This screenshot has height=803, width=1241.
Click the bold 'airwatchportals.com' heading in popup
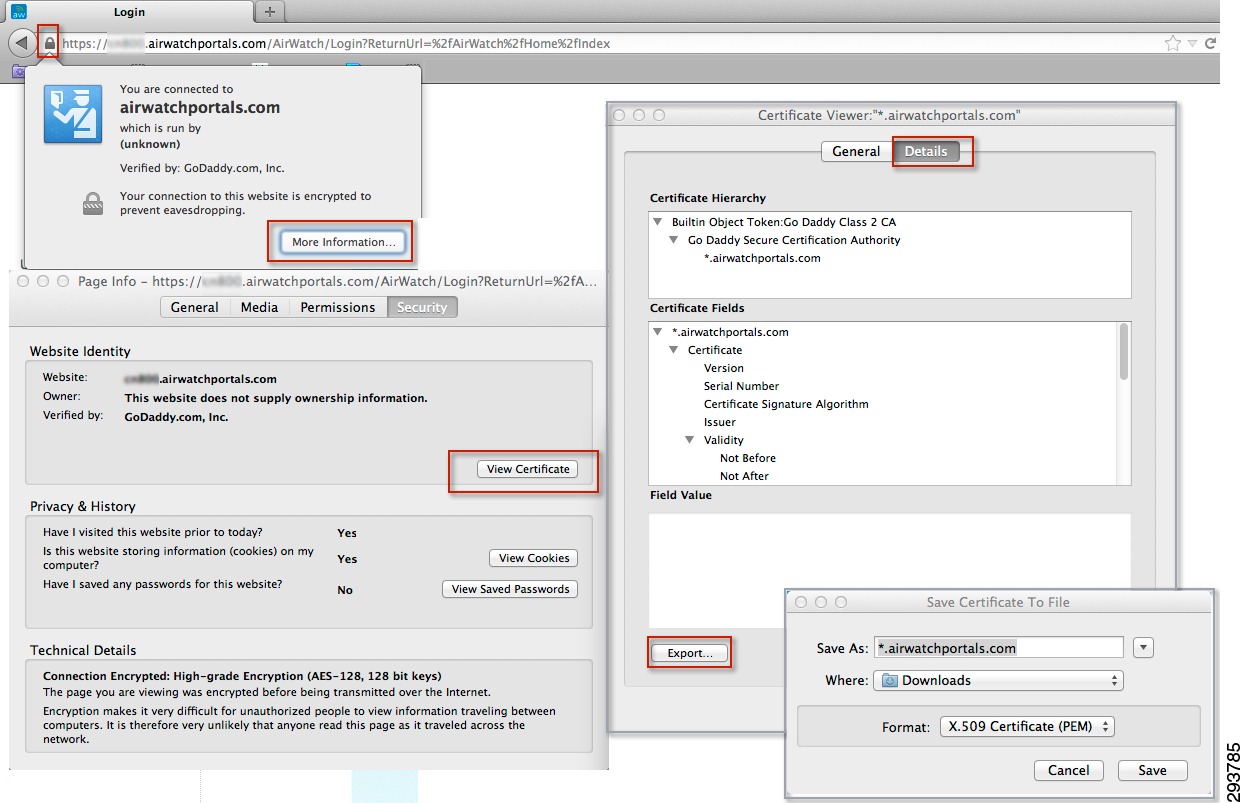coord(200,107)
